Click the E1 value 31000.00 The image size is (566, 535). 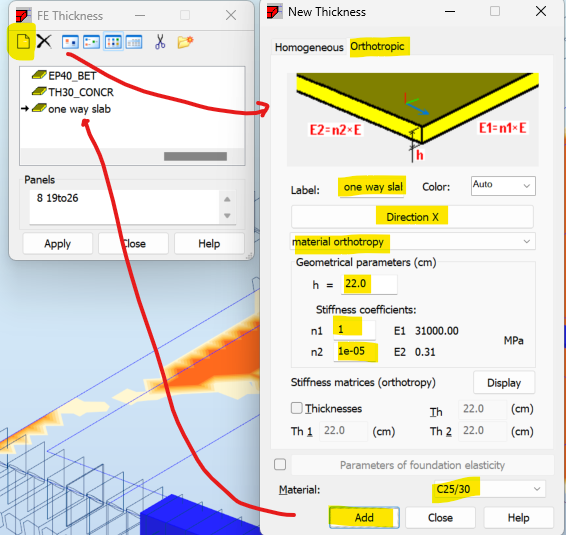[436, 331]
